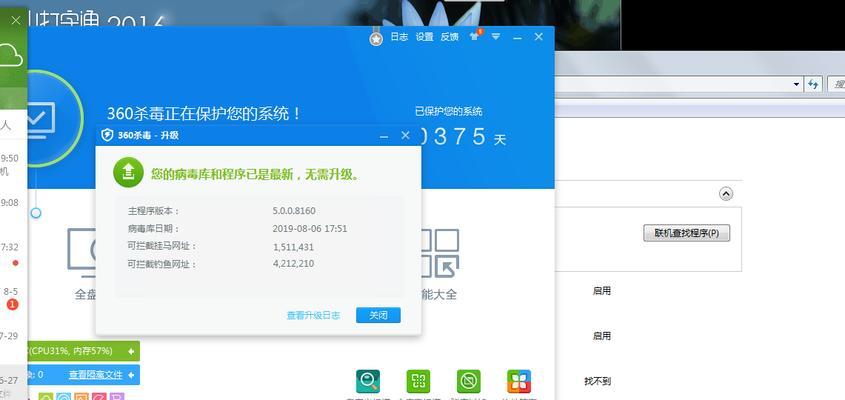
Task: Start the full disk scan icon
Action: click(x=82, y=251)
